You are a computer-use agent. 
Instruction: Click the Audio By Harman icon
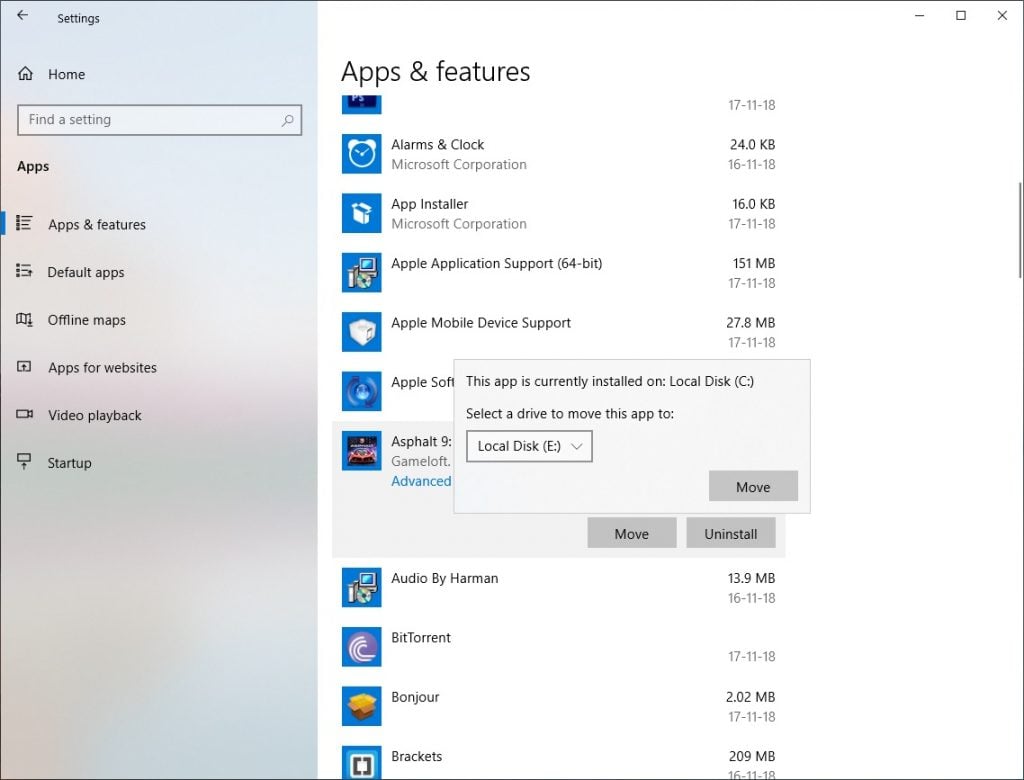(361, 587)
